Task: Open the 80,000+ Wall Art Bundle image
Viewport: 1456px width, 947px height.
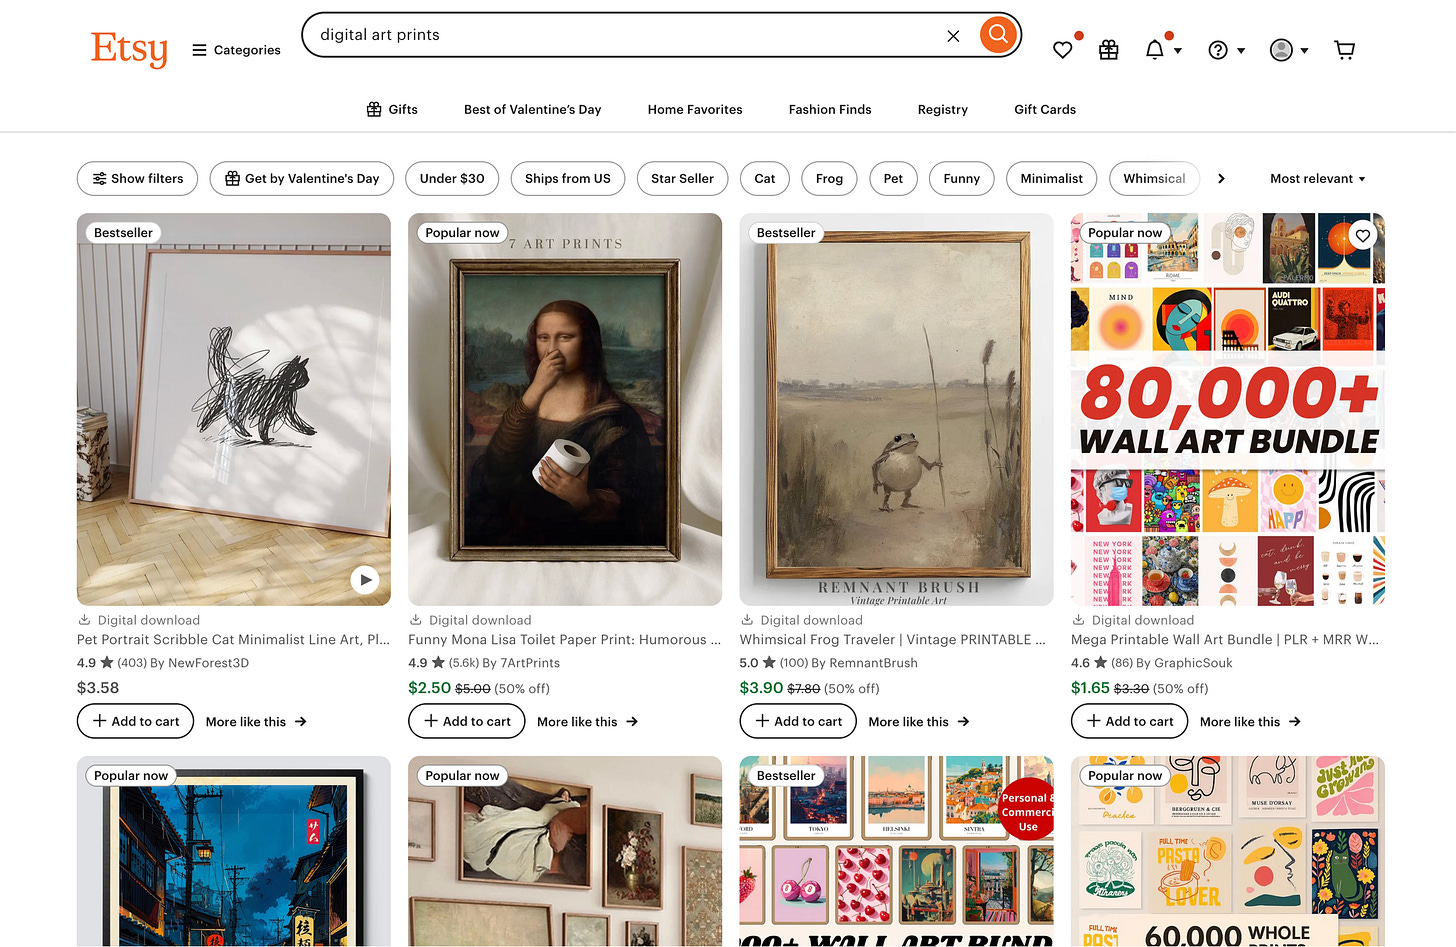Action: point(1228,409)
